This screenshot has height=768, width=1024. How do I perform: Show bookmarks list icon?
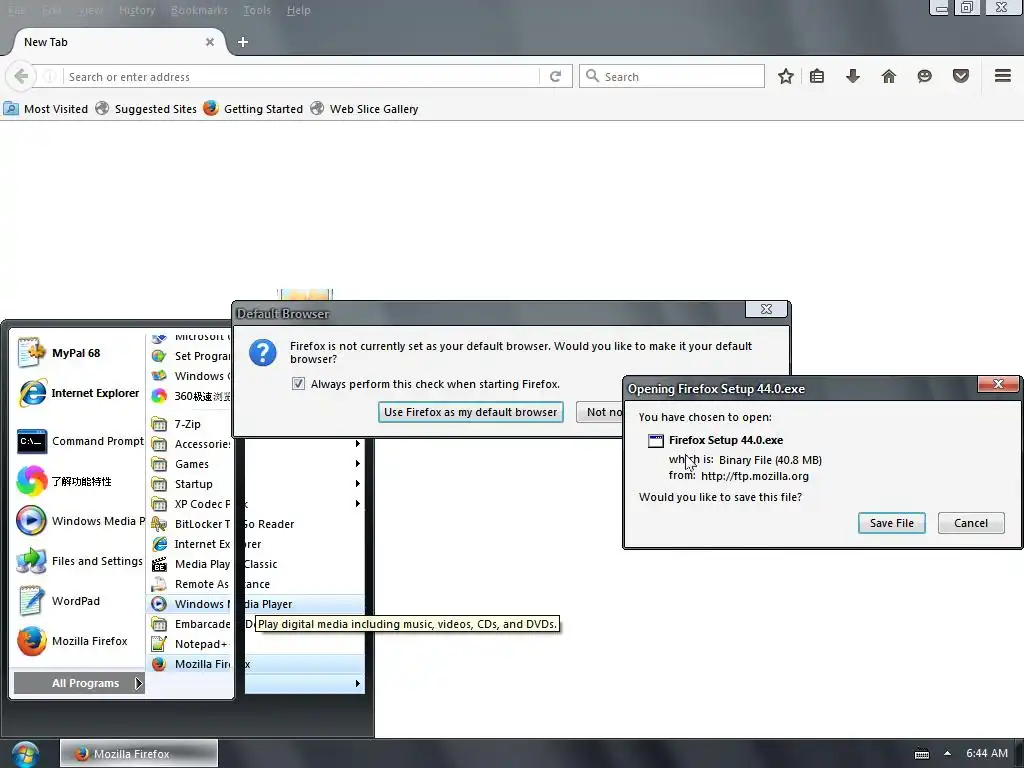(817, 76)
